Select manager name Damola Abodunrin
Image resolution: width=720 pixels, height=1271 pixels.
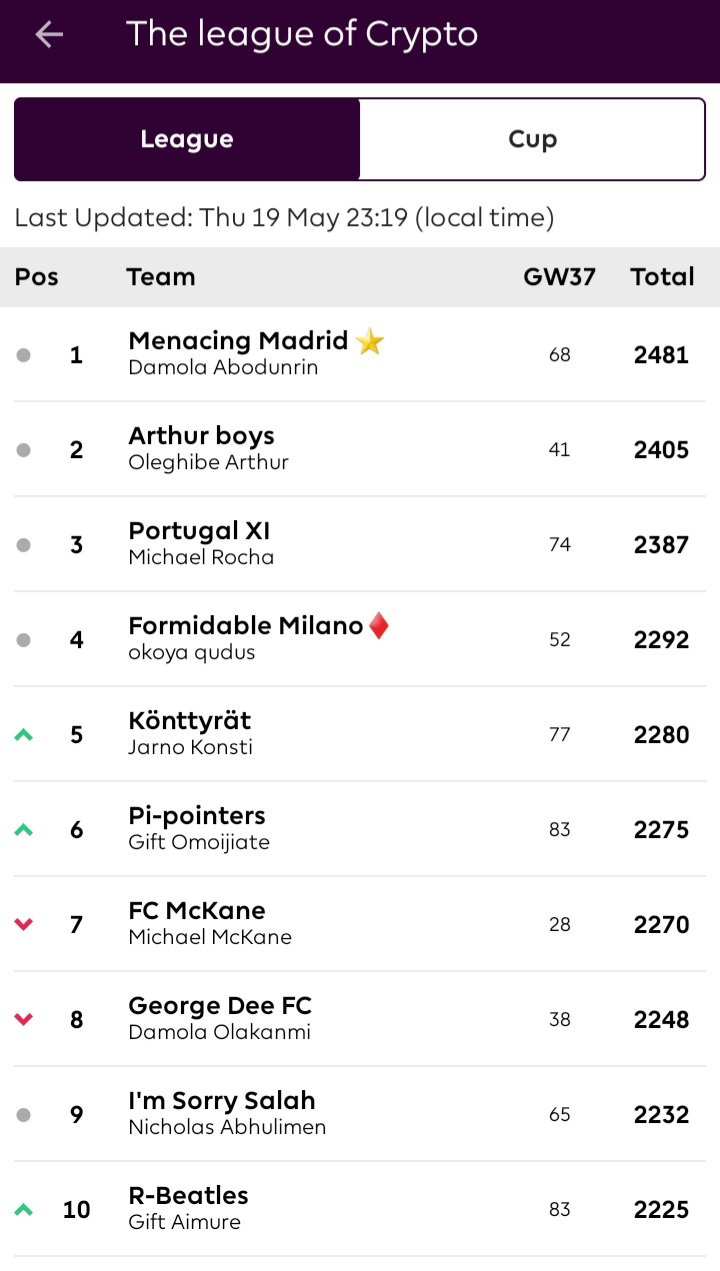223,368
